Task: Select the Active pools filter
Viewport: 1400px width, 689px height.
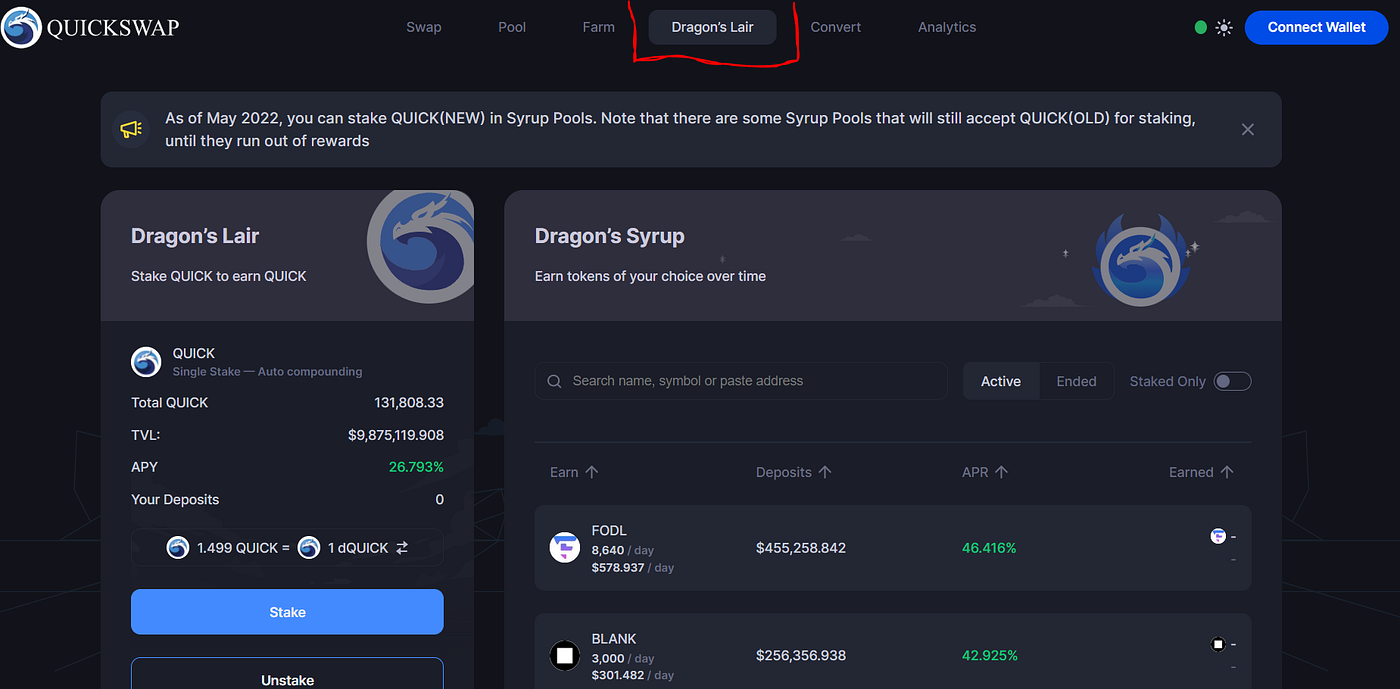Action: tap(1001, 381)
